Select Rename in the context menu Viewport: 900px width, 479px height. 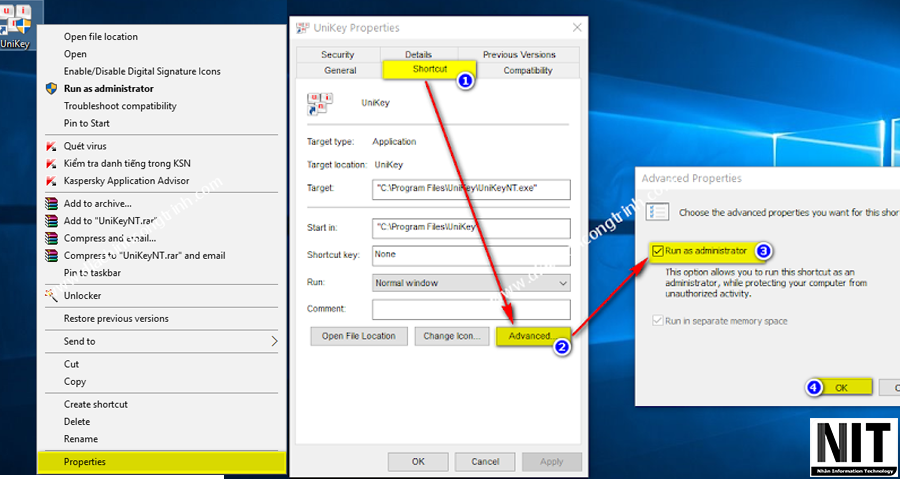pos(80,439)
